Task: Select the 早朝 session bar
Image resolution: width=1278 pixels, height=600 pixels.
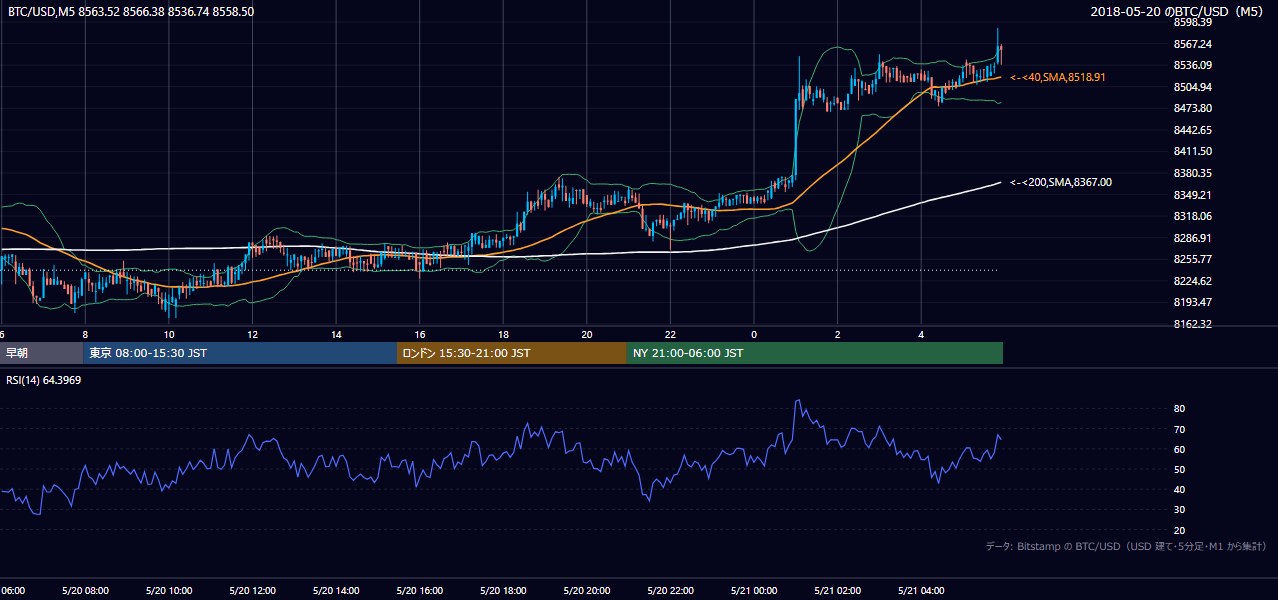Action: (x=42, y=353)
